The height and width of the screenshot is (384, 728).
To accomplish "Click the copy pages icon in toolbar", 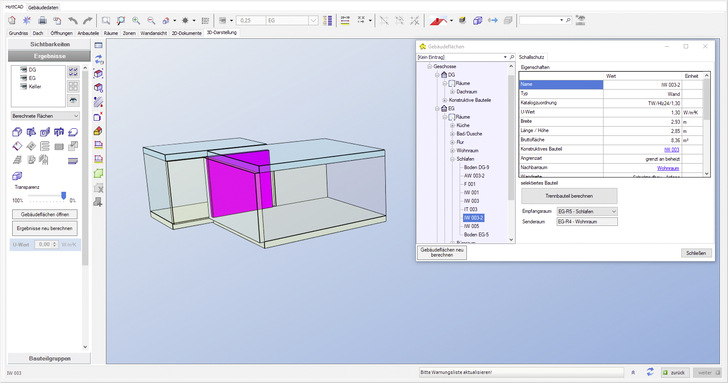I will 57,20.
